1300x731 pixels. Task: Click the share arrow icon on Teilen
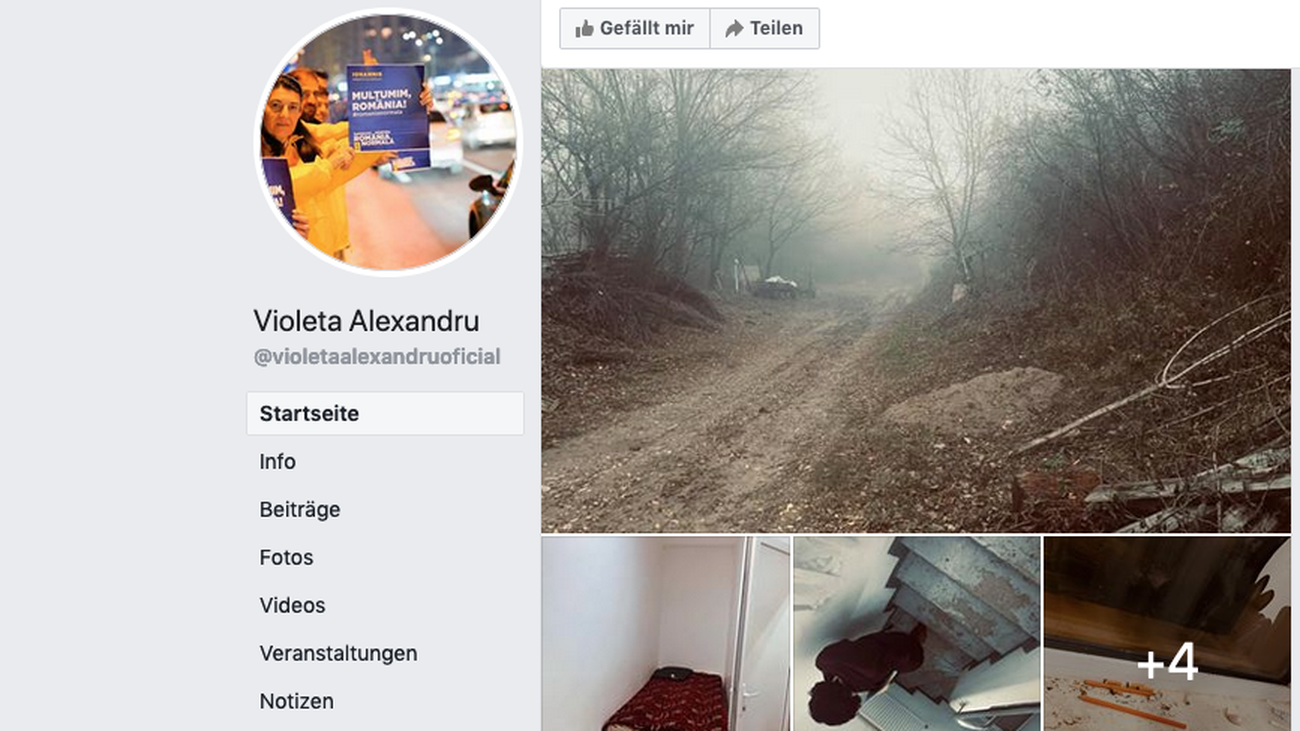tap(734, 29)
